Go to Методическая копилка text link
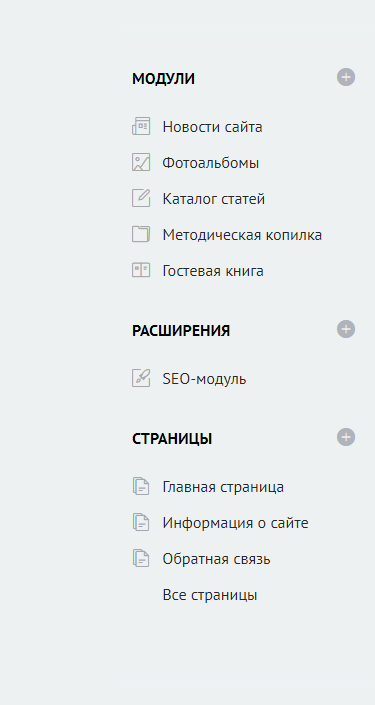 (242, 235)
